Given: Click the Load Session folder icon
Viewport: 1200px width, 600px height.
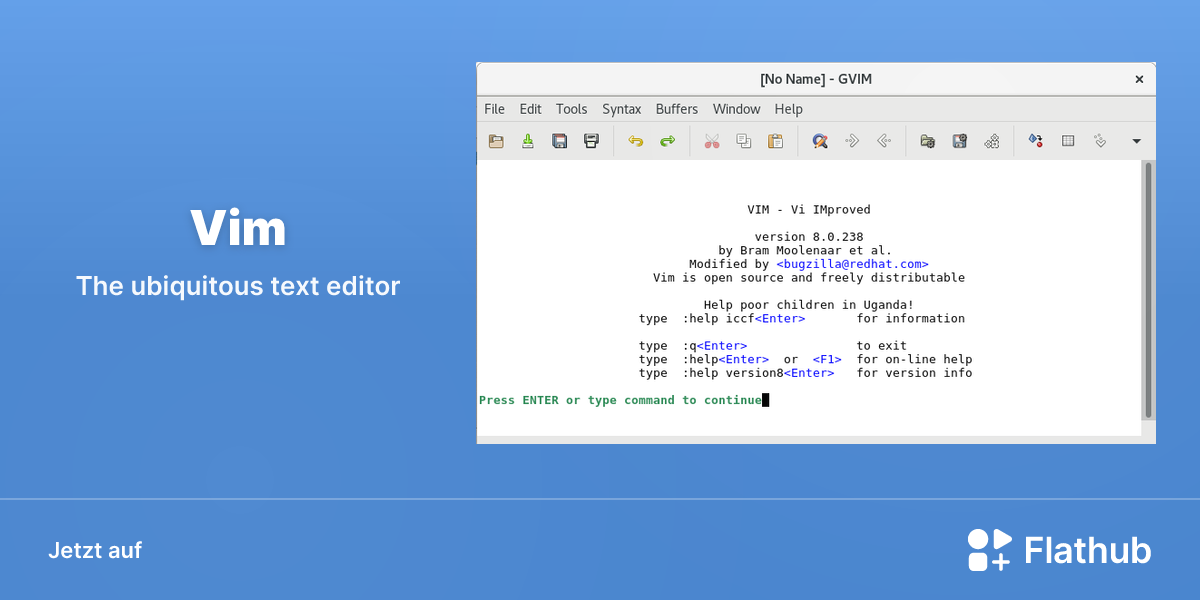Looking at the screenshot, I should [x=928, y=141].
